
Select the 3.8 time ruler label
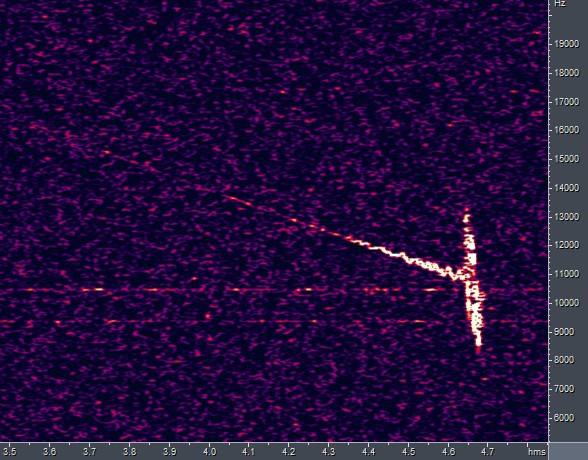129,452
